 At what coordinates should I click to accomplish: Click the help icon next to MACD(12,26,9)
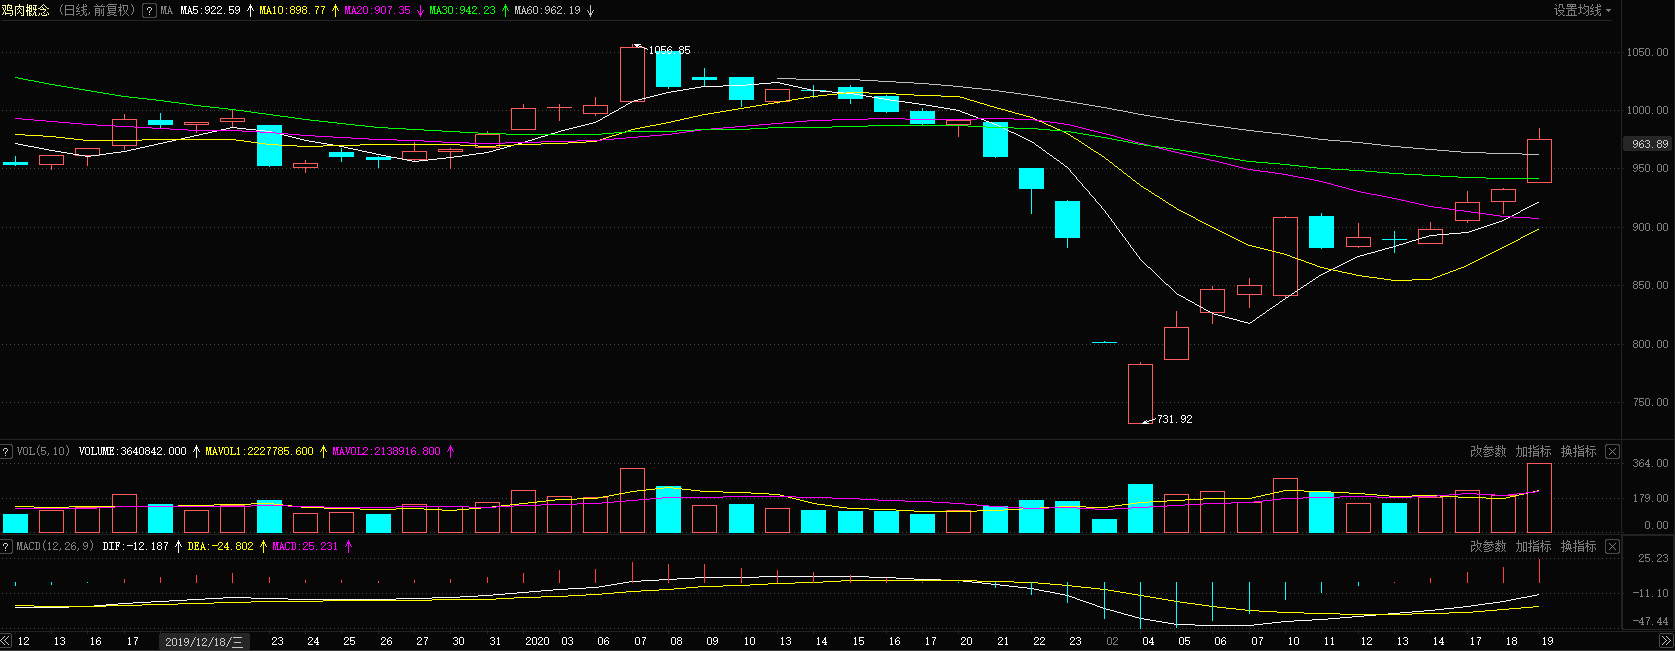(7, 547)
